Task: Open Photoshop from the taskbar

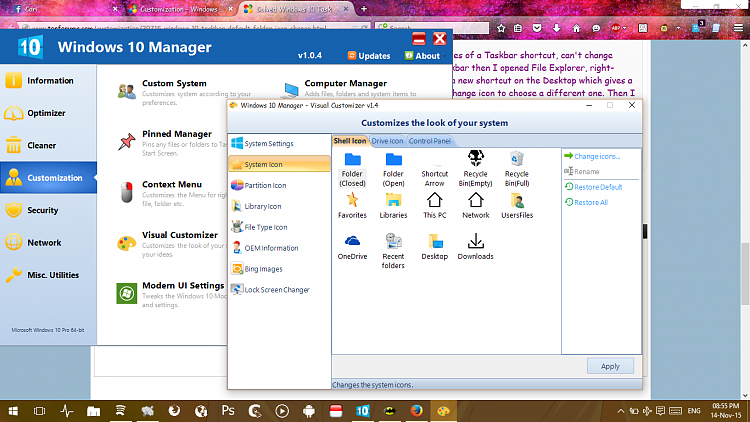Action: click(228, 410)
